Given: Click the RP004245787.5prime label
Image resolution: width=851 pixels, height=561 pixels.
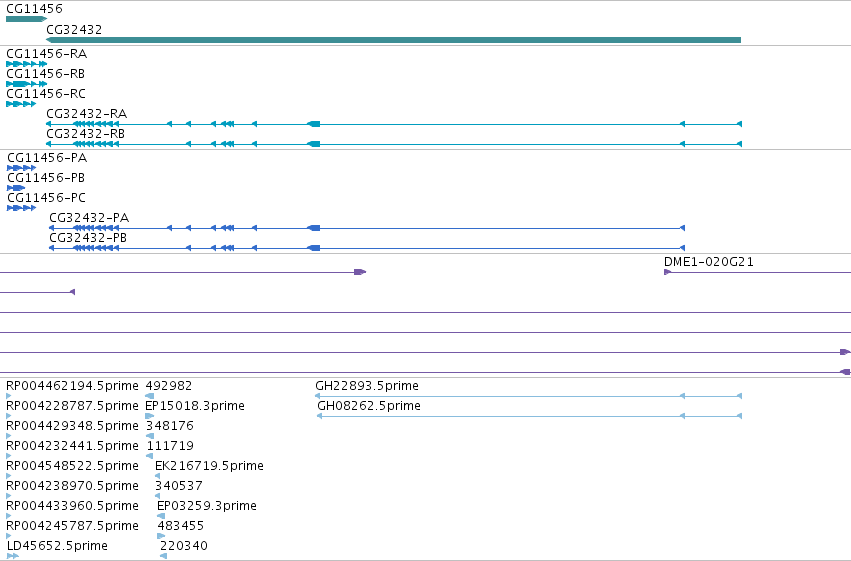Looking at the screenshot, I should click(x=72, y=526).
